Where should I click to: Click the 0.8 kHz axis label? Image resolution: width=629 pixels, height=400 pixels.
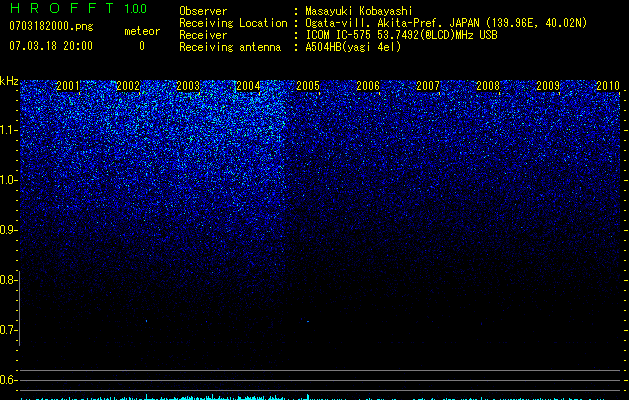point(9,280)
